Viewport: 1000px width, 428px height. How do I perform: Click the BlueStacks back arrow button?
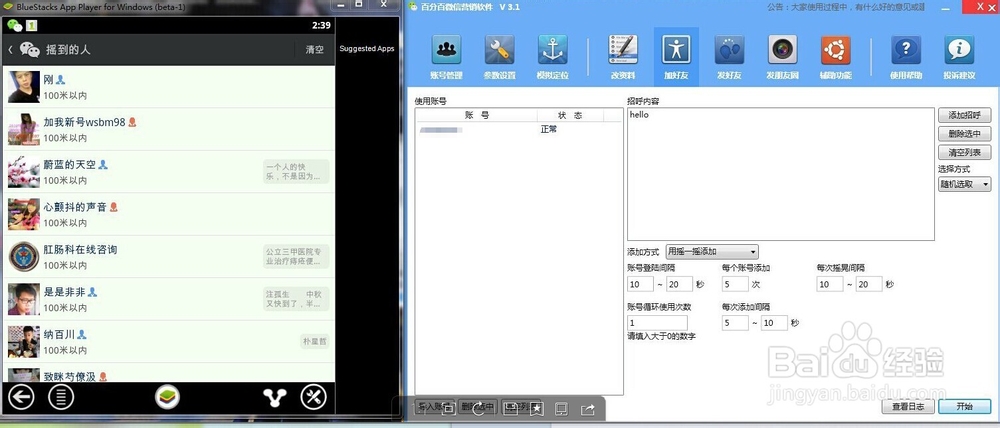click(x=21, y=397)
